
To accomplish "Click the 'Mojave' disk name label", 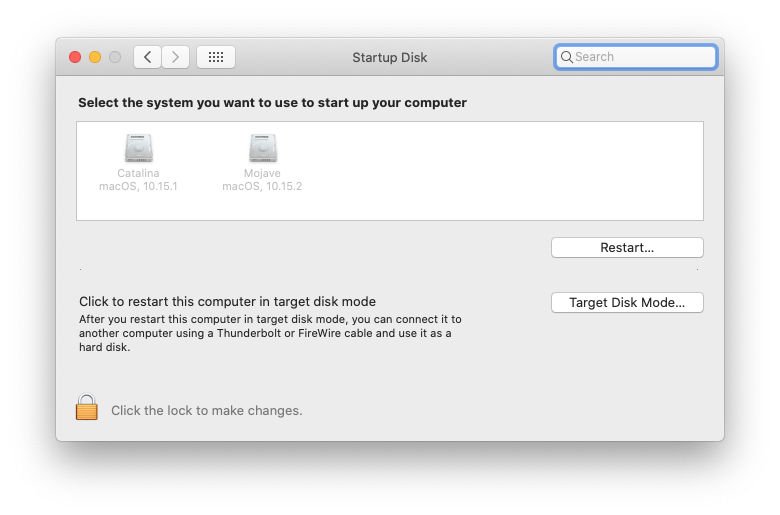I will [x=262, y=173].
